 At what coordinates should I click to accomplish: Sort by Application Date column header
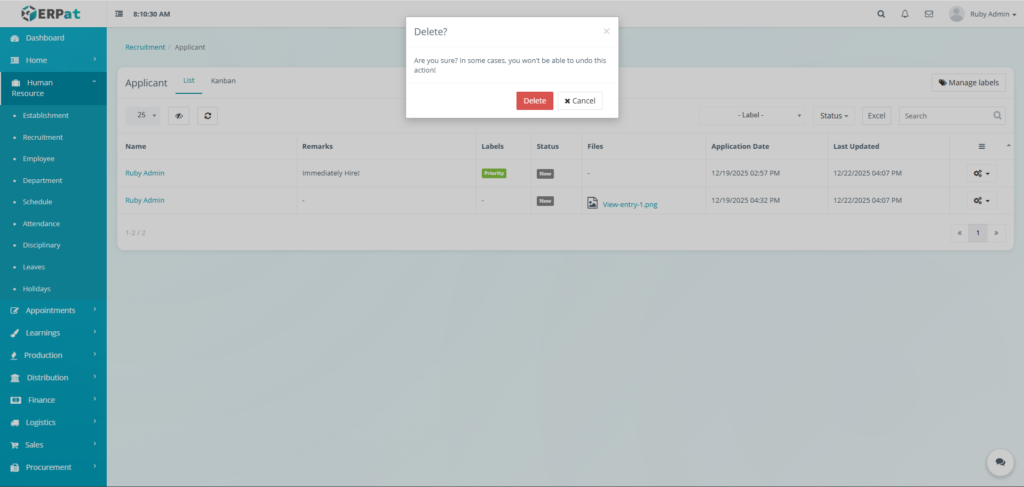coord(767,146)
